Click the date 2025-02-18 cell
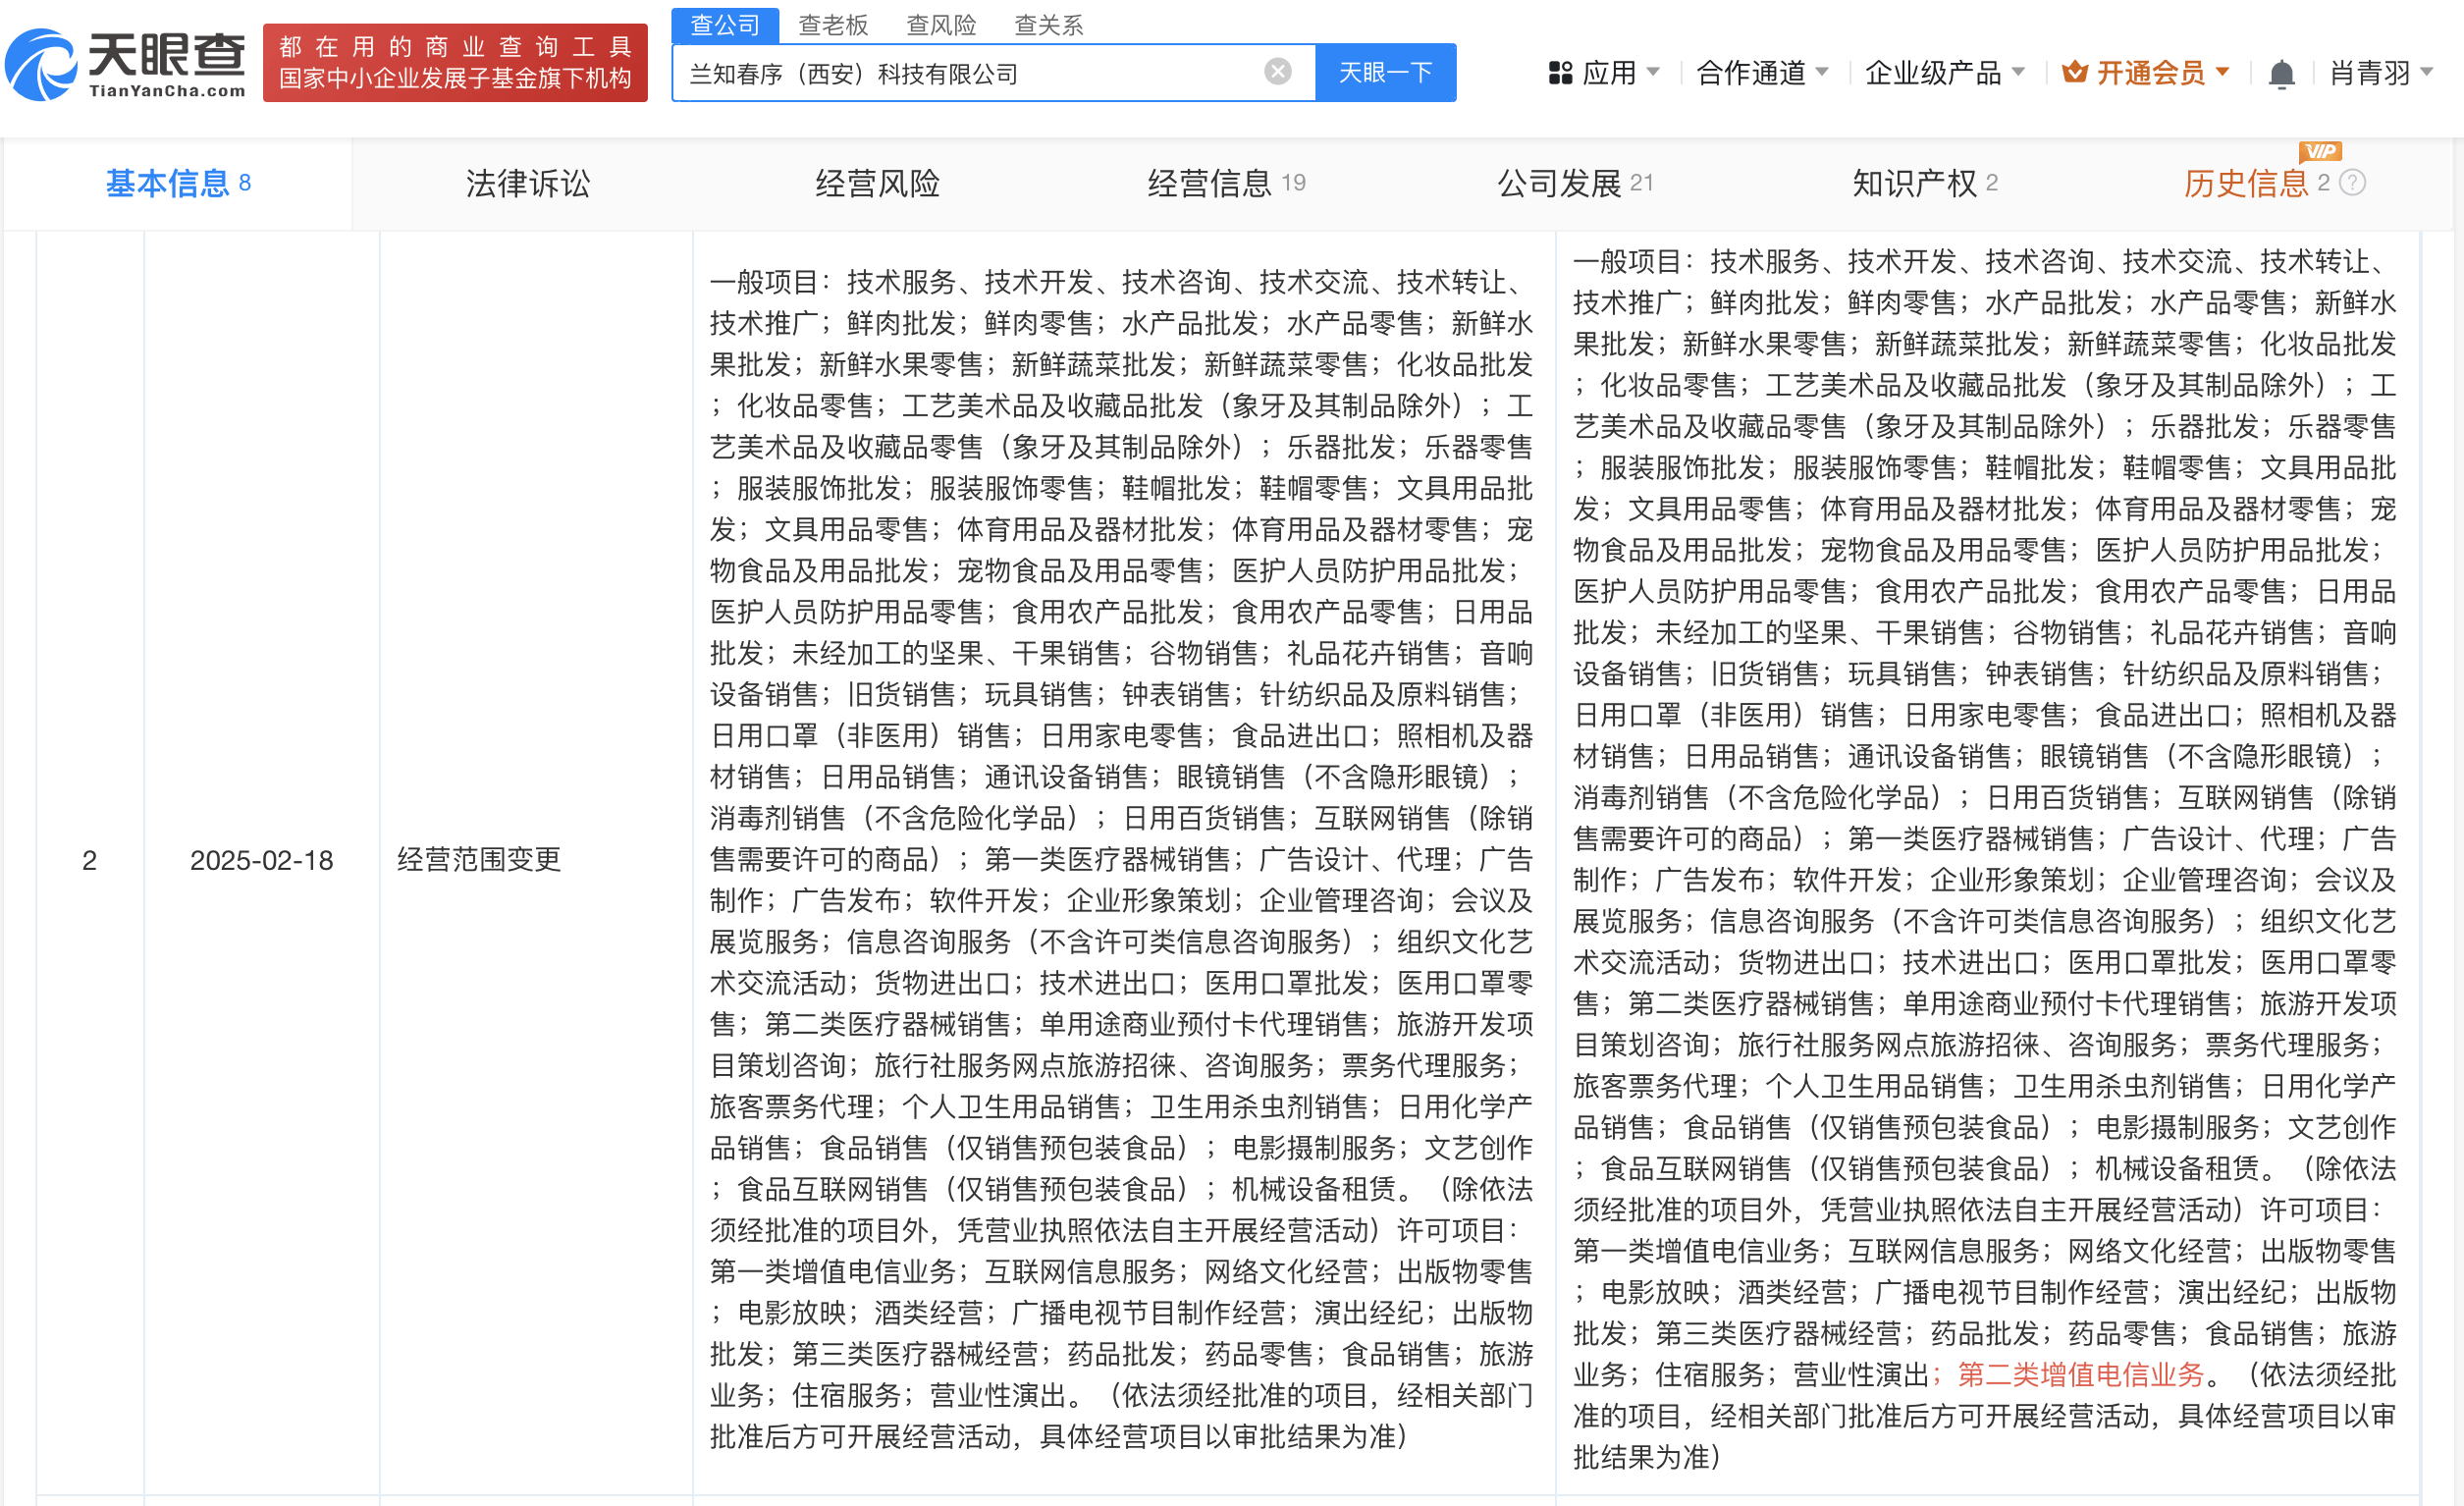The width and height of the screenshot is (2464, 1506). tap(261, 860)
